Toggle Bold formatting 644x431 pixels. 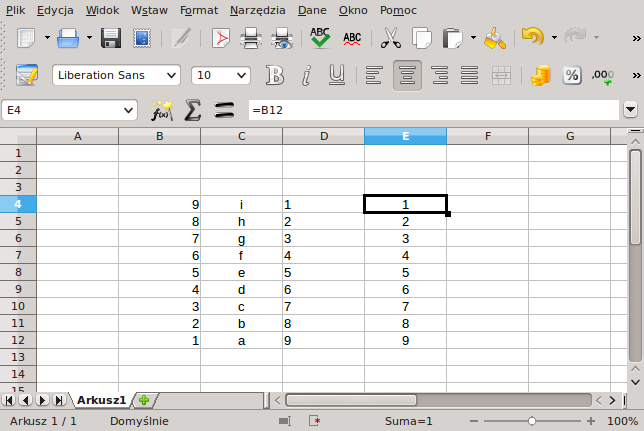click(275, 75)
